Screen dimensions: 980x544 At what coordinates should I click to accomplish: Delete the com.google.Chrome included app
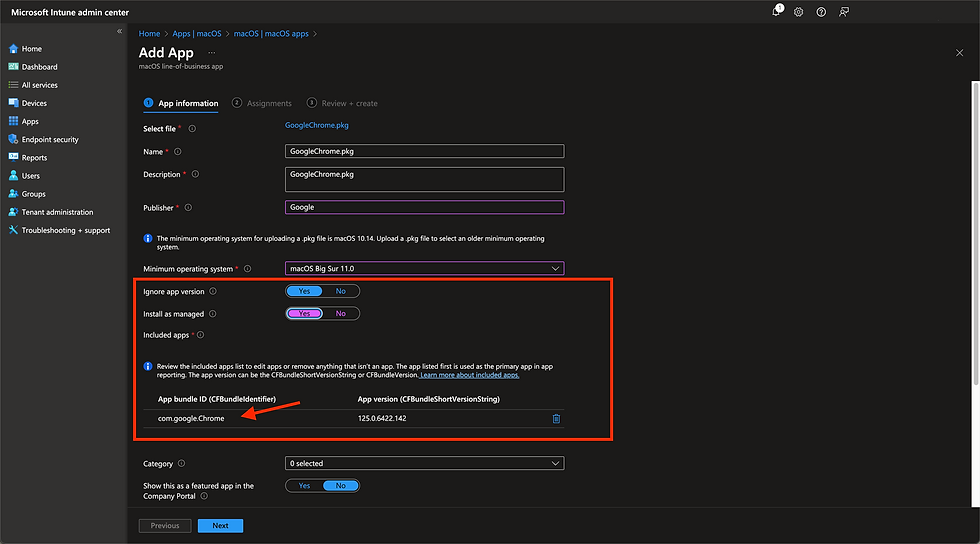(556, 418)
